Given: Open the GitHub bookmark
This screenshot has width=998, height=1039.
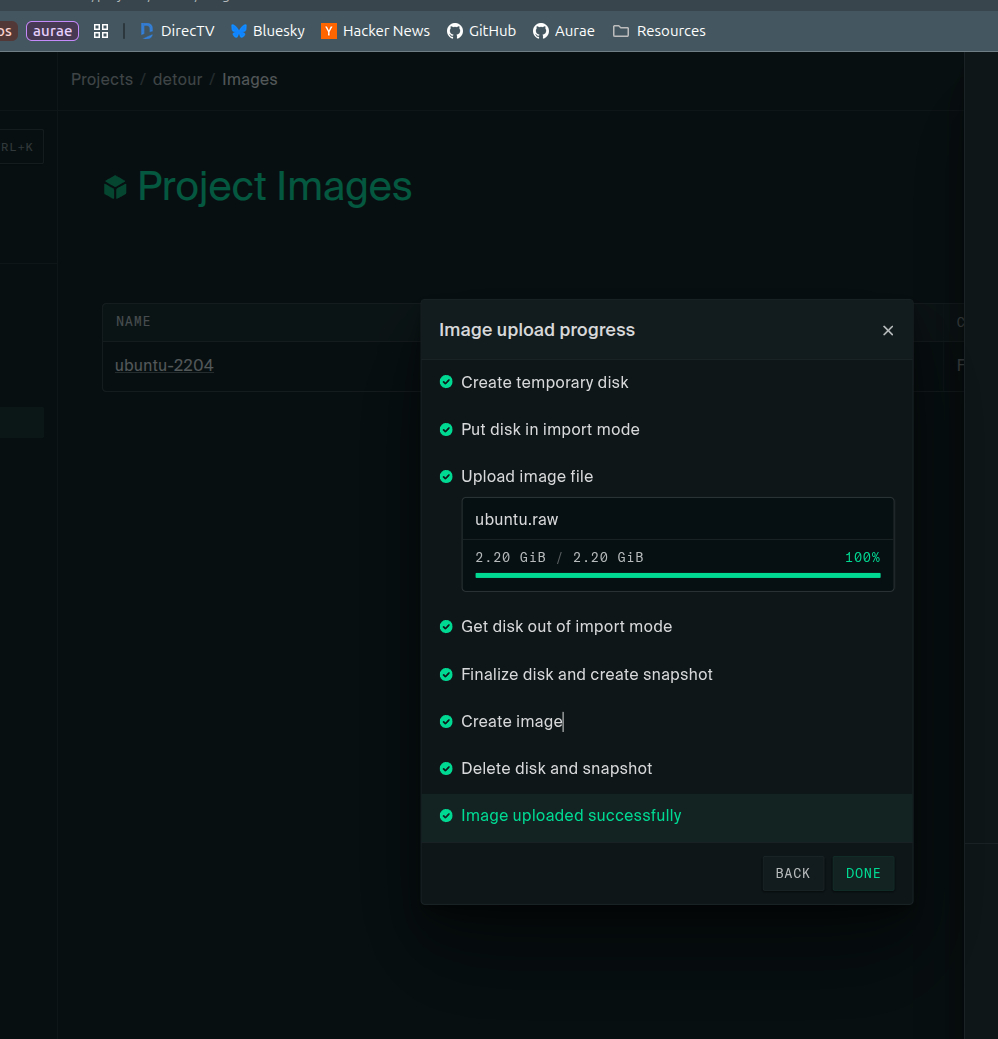Looking at the screenshot, I should pos(481,31).
